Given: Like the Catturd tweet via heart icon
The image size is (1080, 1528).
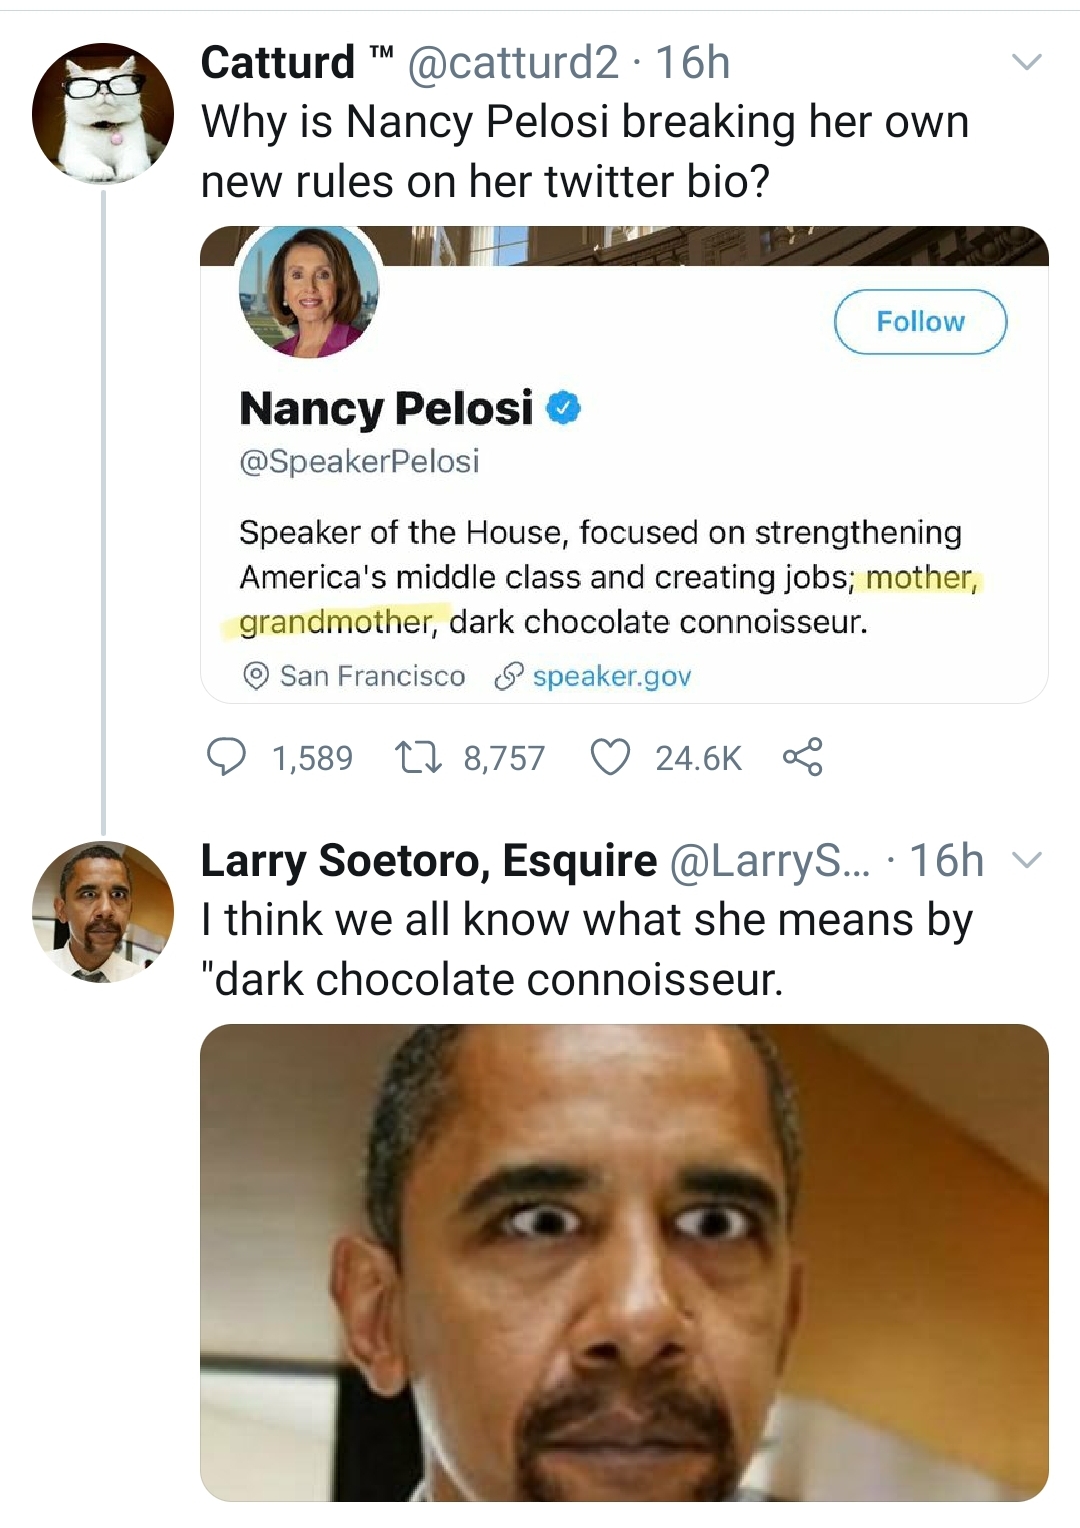Looking at the screenshot, I should pyautogui.click(x=610, y=757).
